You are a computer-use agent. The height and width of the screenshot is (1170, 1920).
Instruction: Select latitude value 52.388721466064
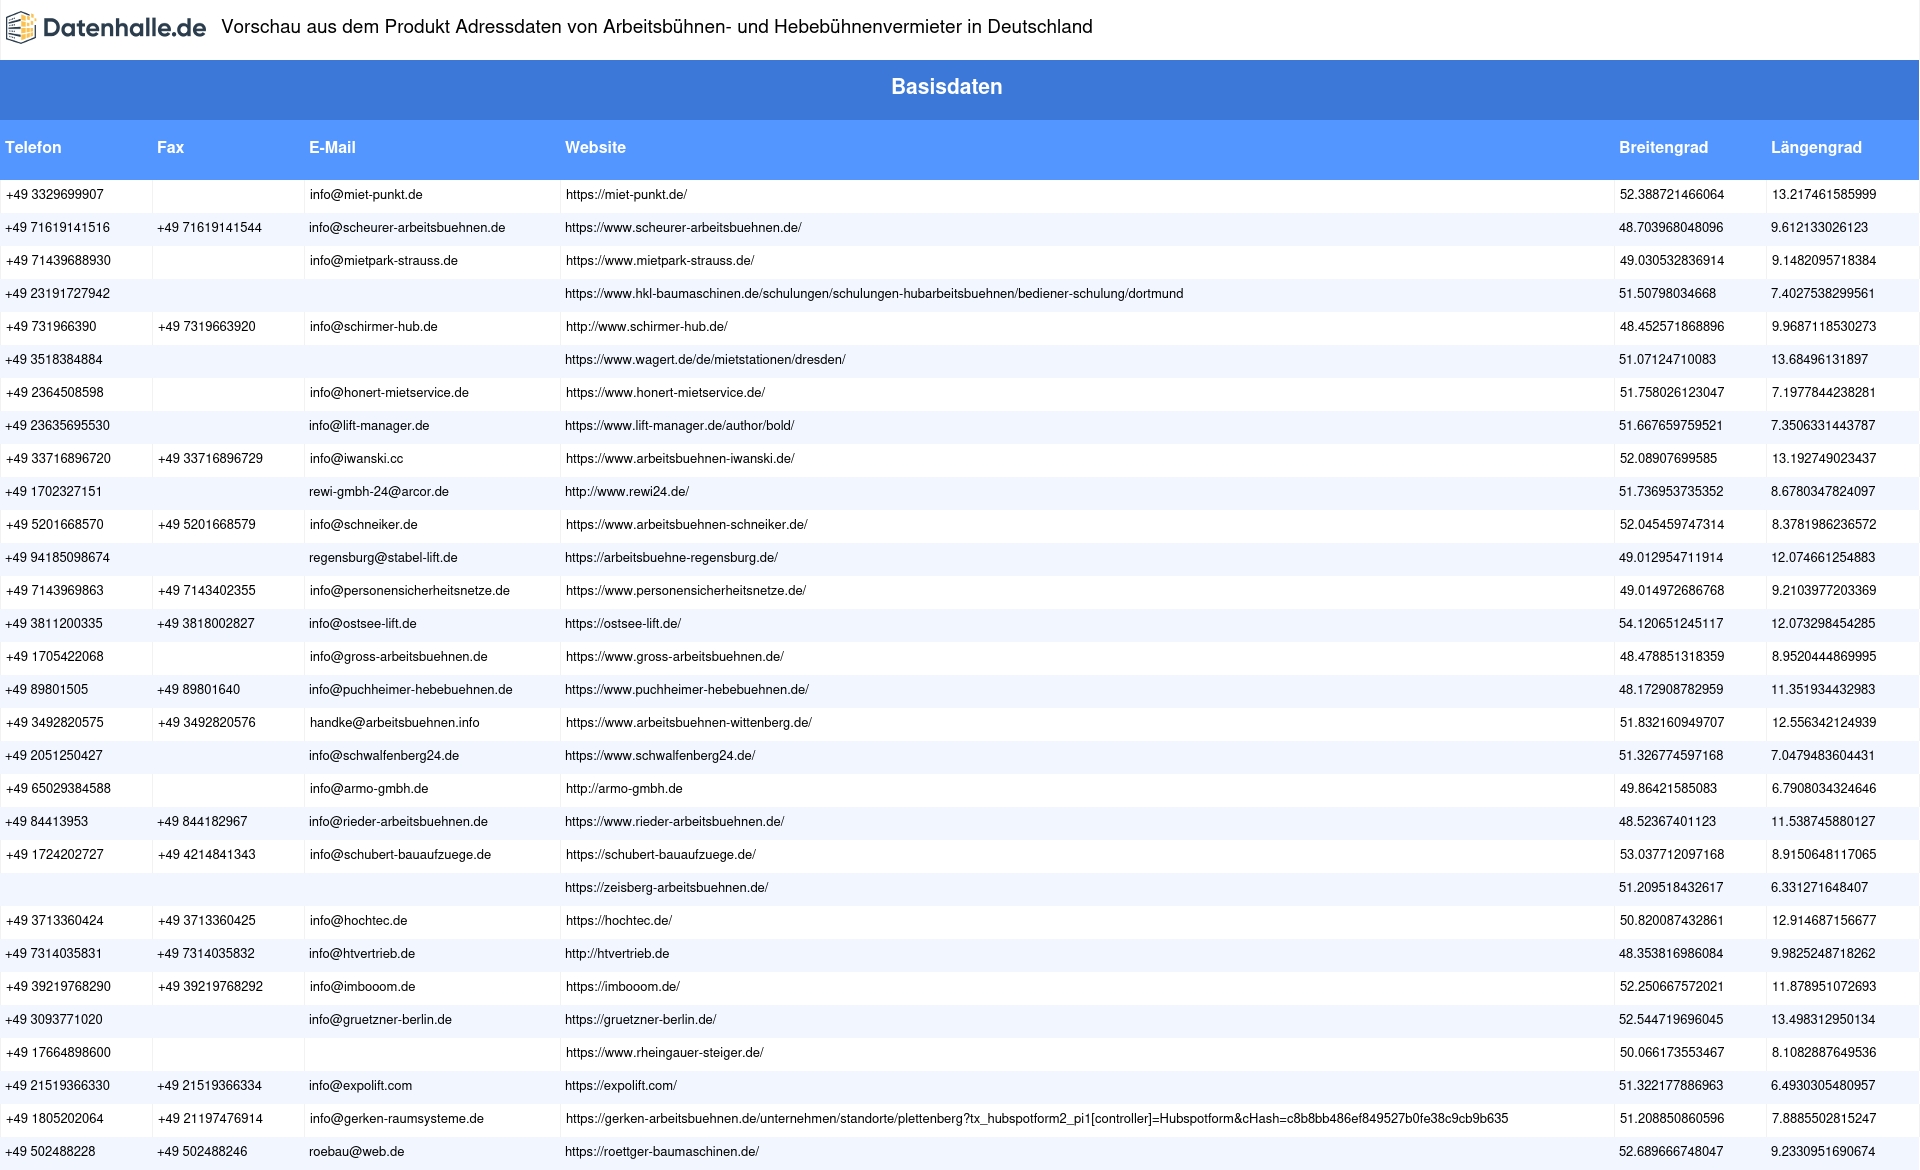pos(1672,195)
